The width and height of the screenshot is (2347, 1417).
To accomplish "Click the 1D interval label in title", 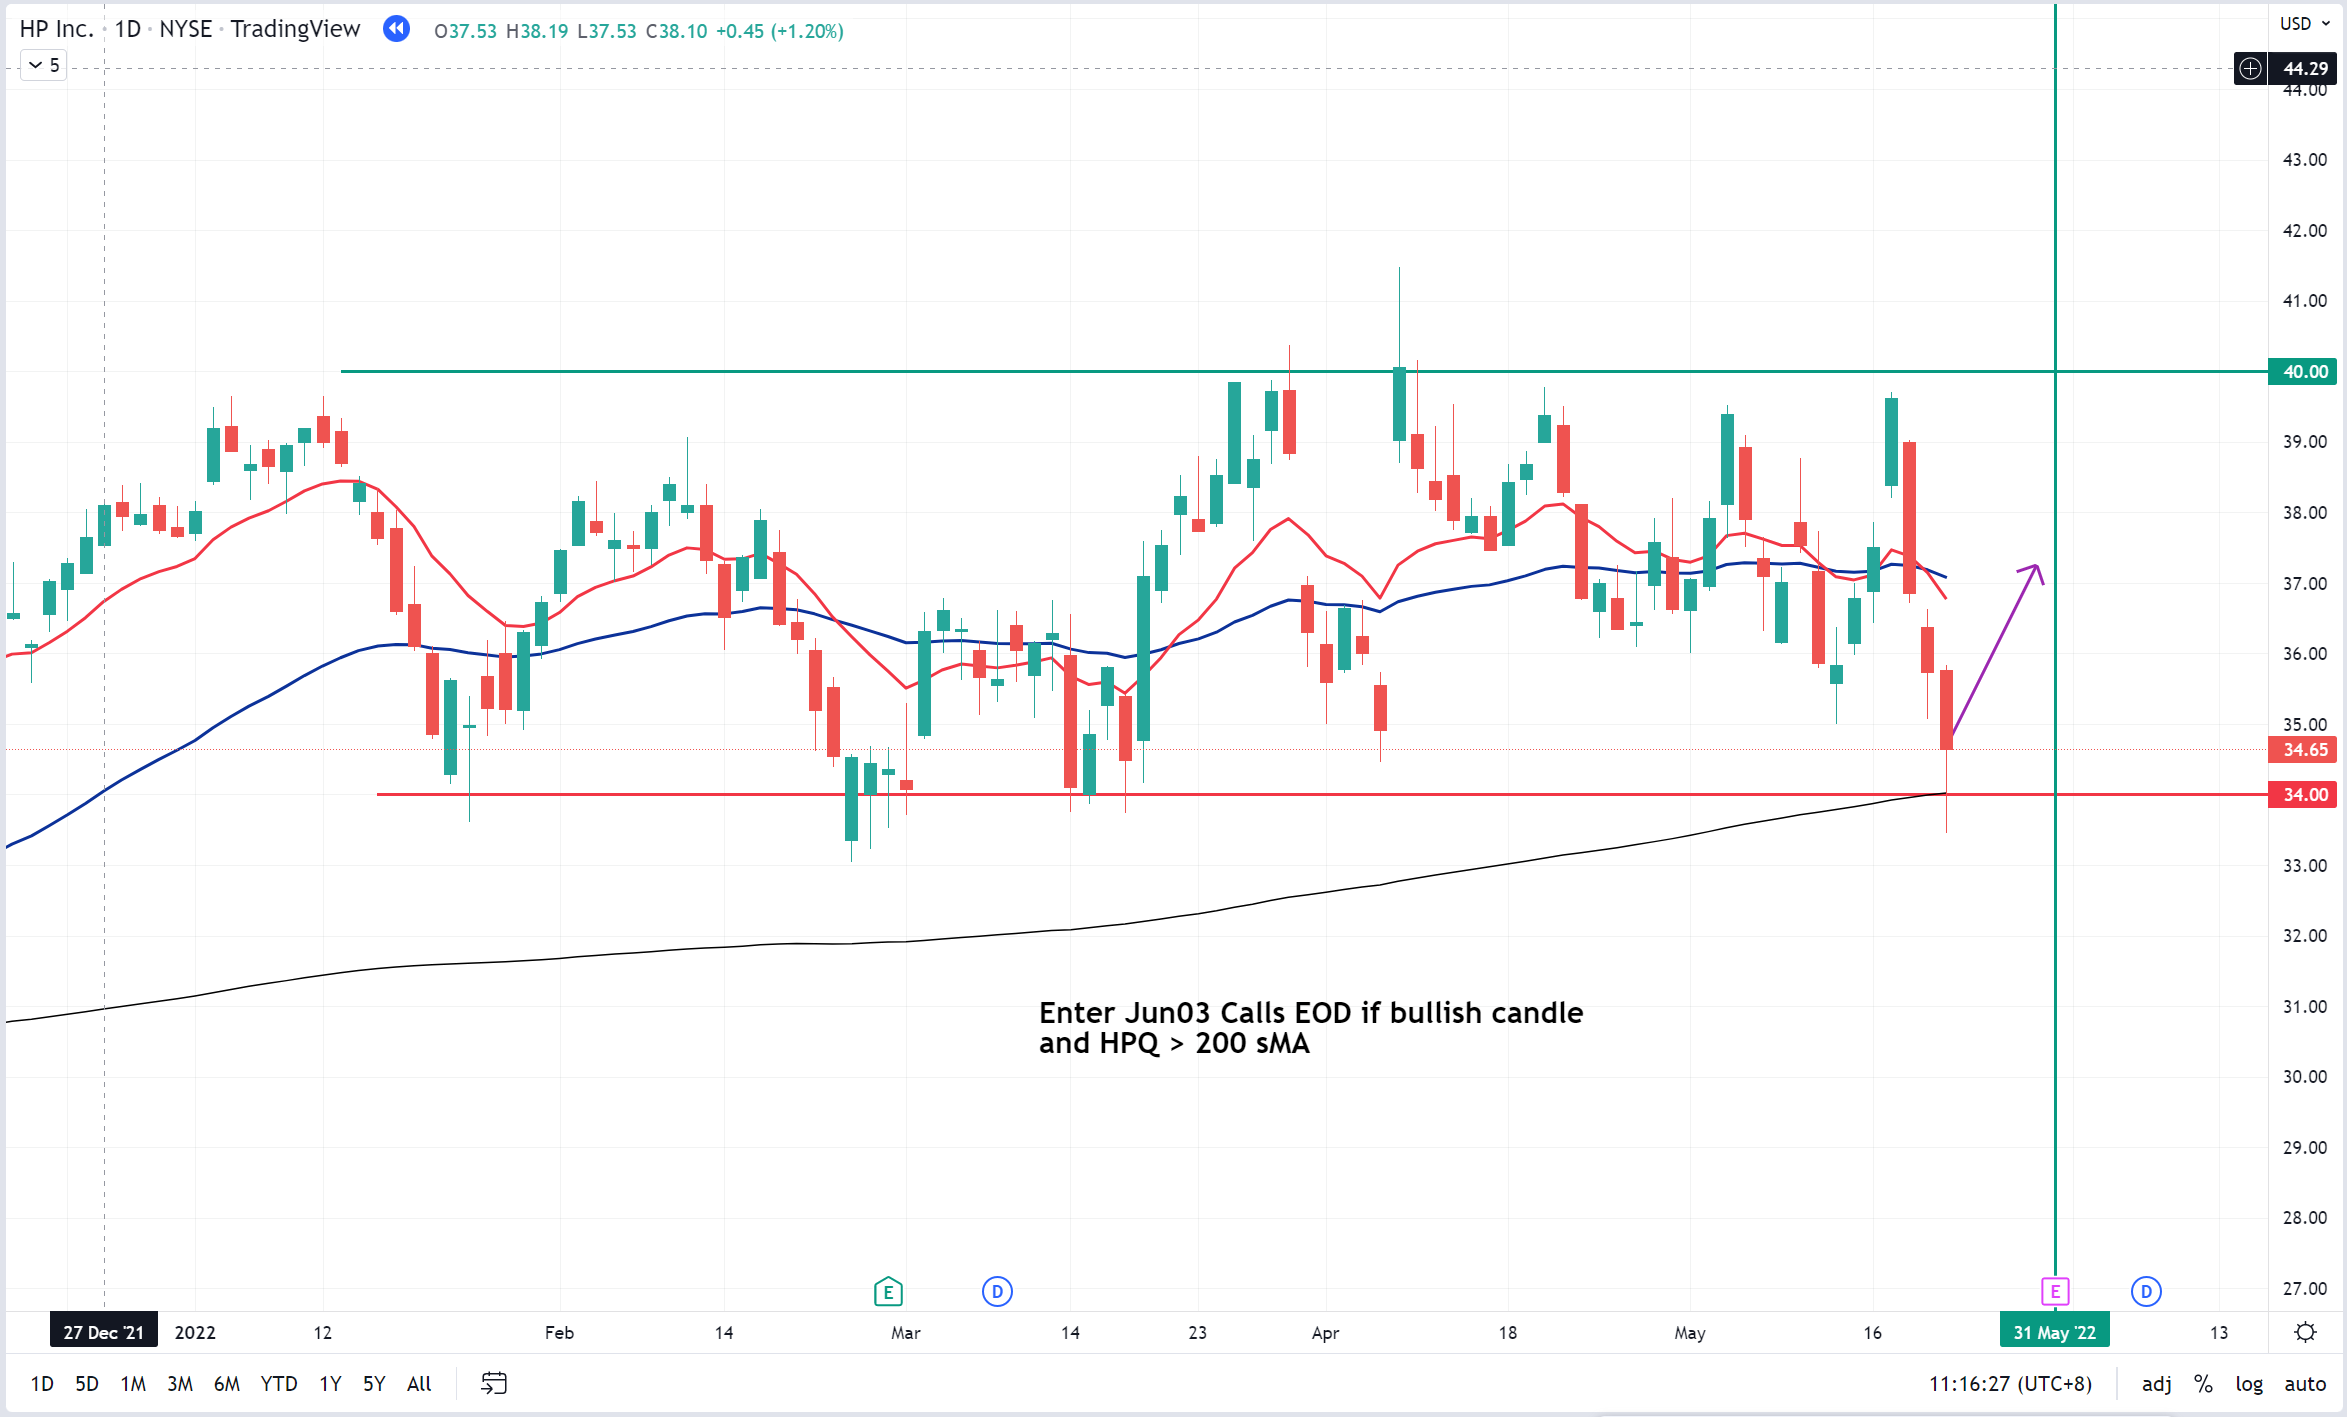I will pos(128,29).
